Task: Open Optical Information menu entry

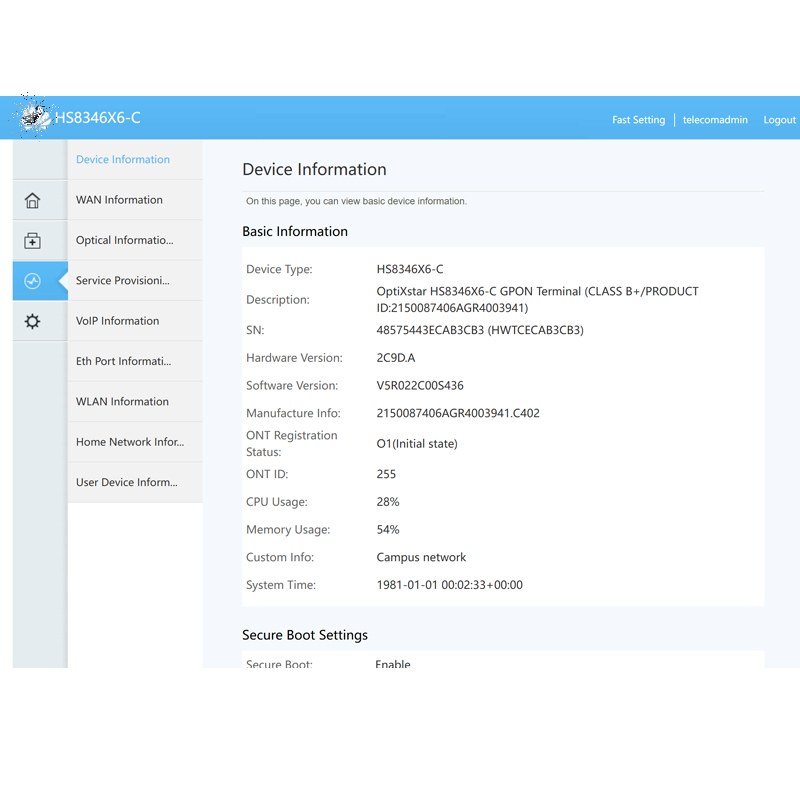Action: [x=124, y=240]
